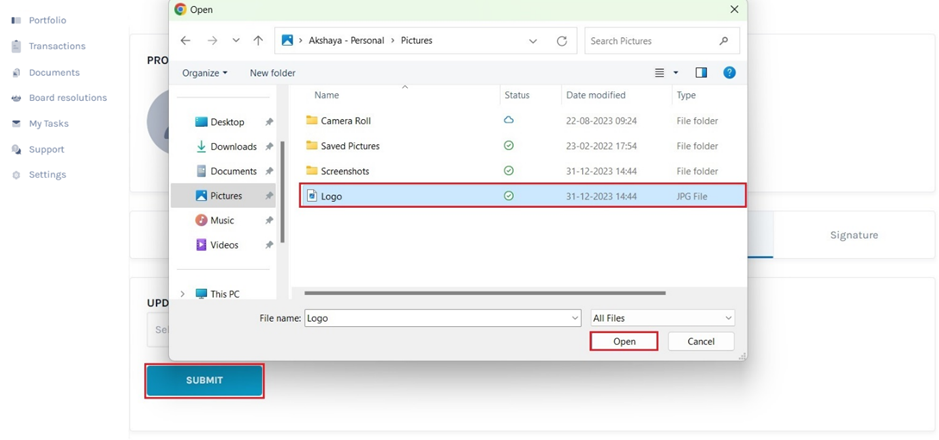The width and height of the screenshot is (939, 440).
Task: Open Documents in web app sidebar
Action: (x=54, y=72)
